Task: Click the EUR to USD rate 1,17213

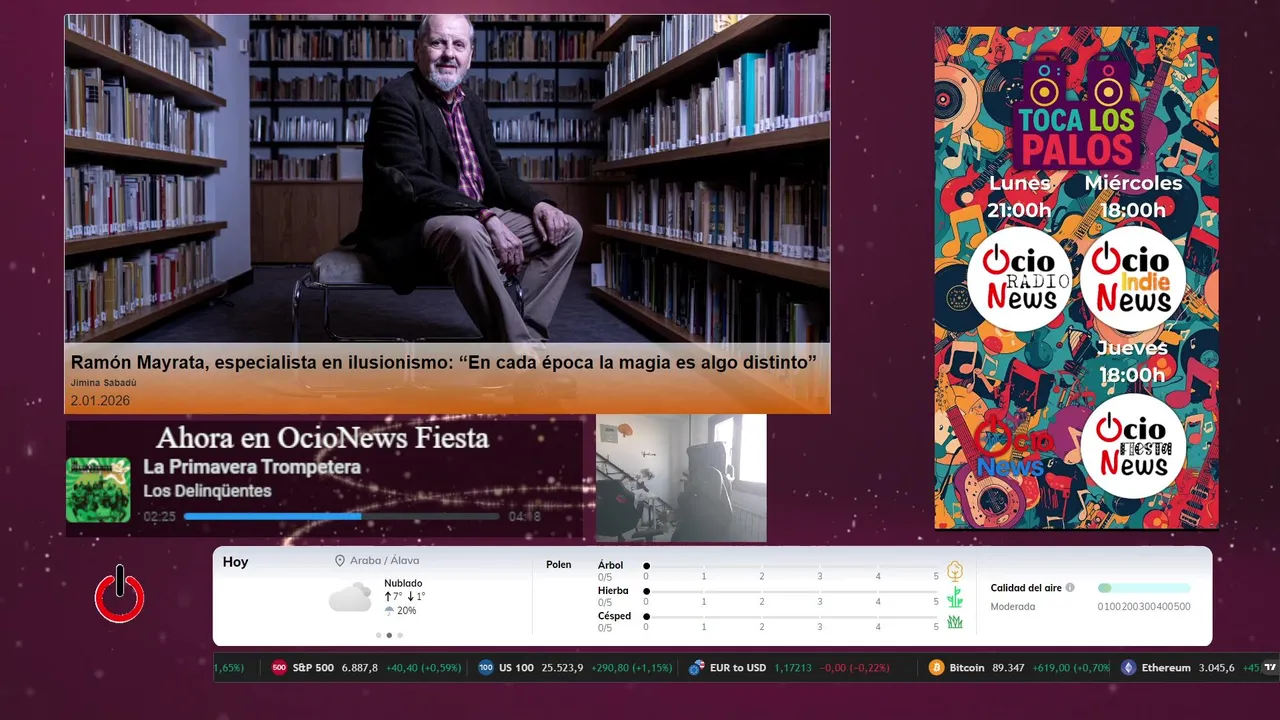Action: pyautogui.click(x=793, y=667)
